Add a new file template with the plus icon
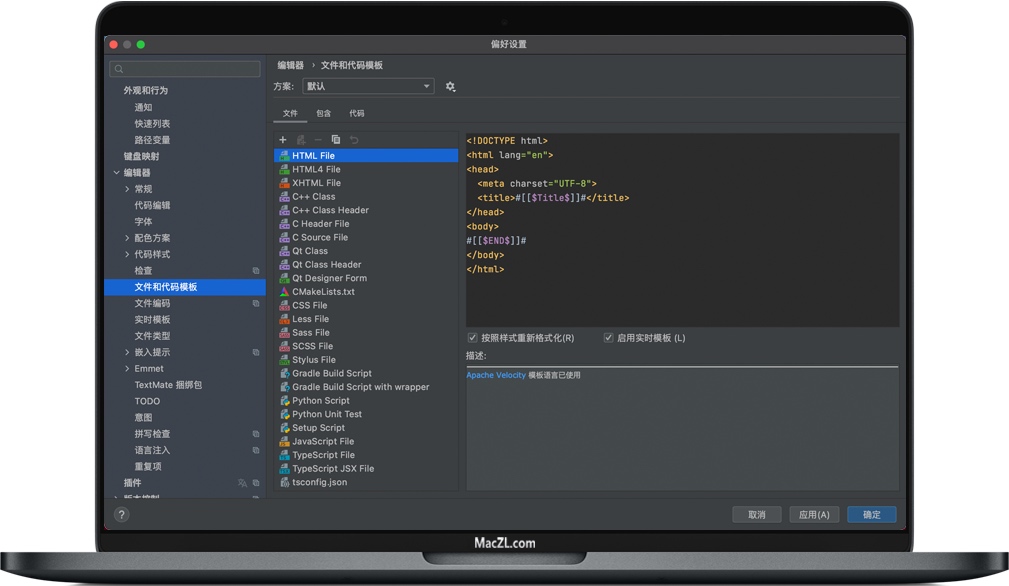This screenshot has height=586, width=1009. [282, 139]
